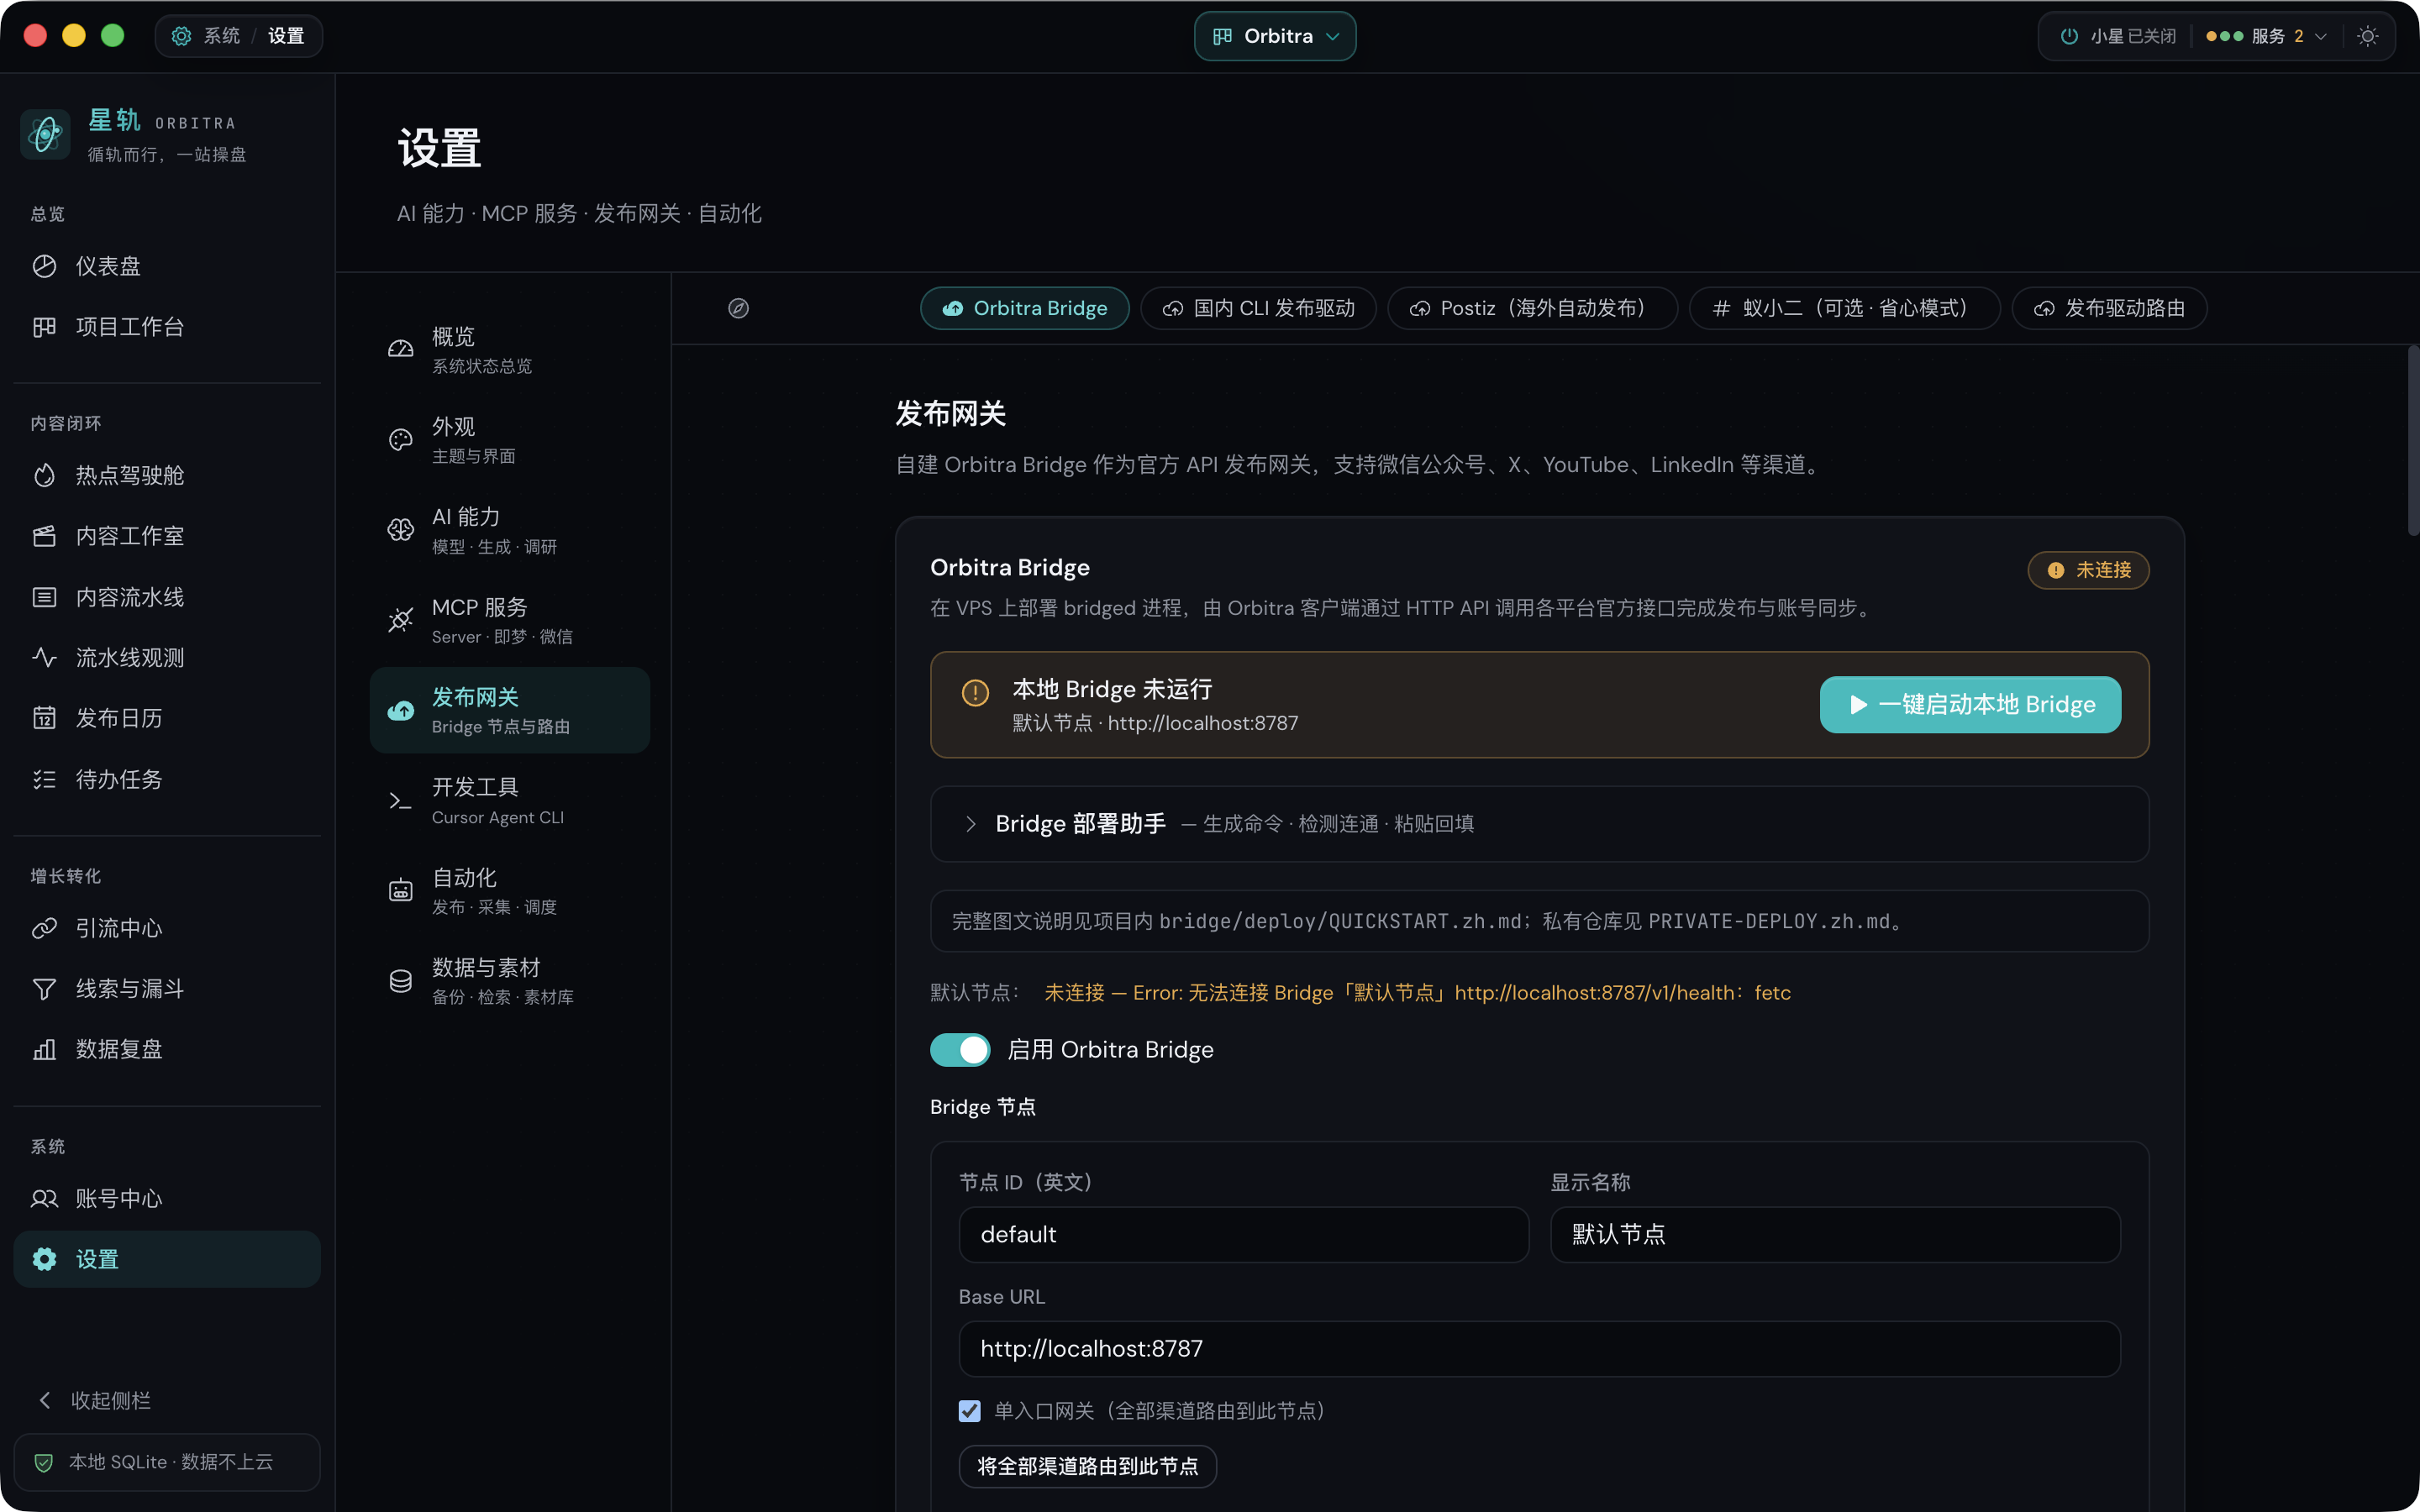Click the 一键启动本地 Bridge button
This screenshot has height=1512, width=2420.
tap(1970, 705)
